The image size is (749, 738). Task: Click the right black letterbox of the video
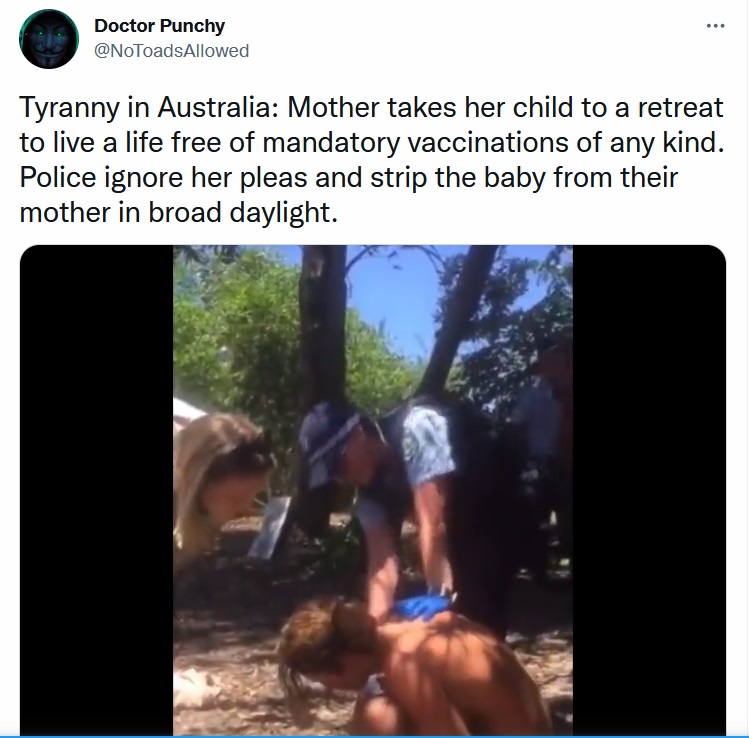coord(649,490)
